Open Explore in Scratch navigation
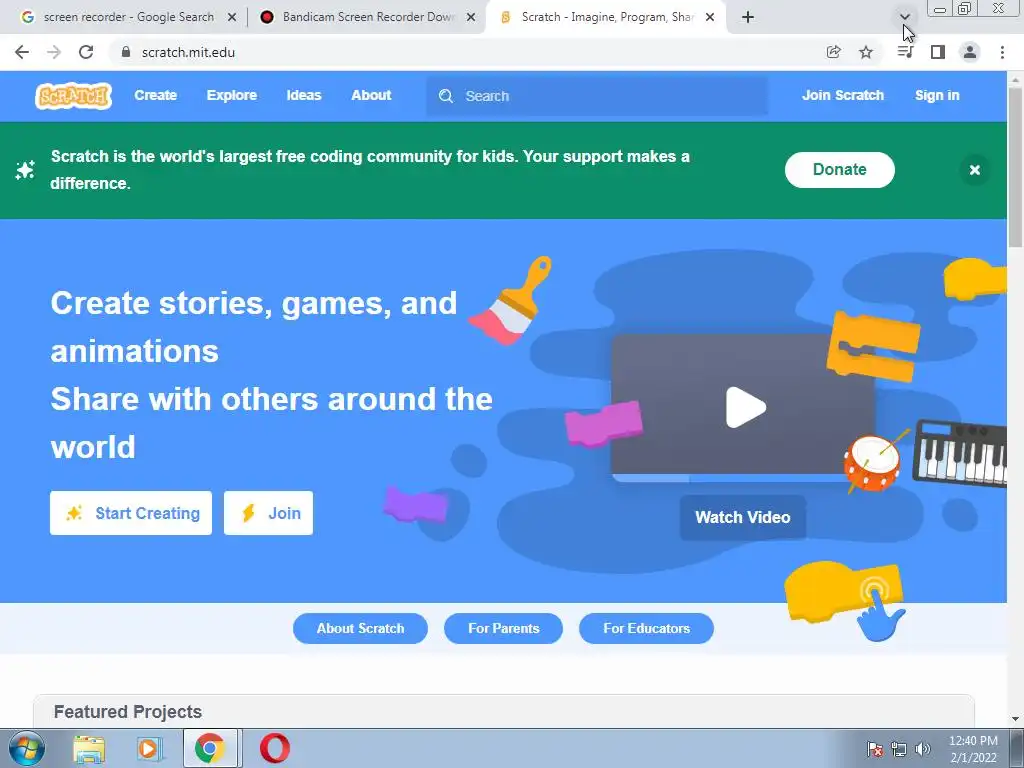The image size is (1024, 768). coord(232,95)
